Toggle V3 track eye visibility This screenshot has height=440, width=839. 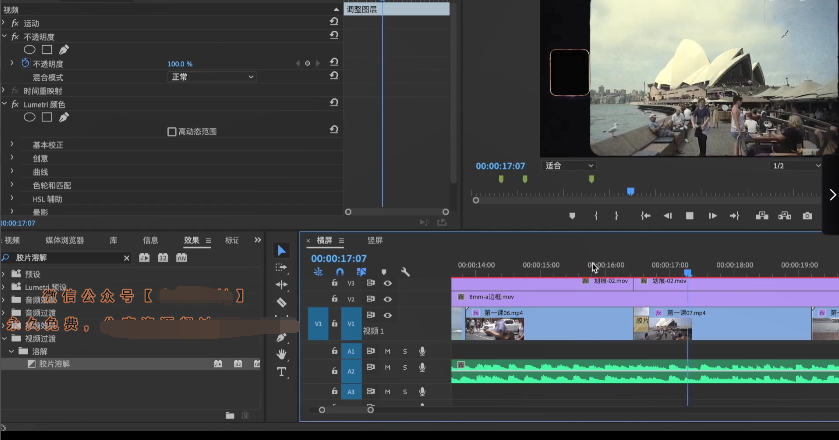pyautogui.click(x=387, y=283)
